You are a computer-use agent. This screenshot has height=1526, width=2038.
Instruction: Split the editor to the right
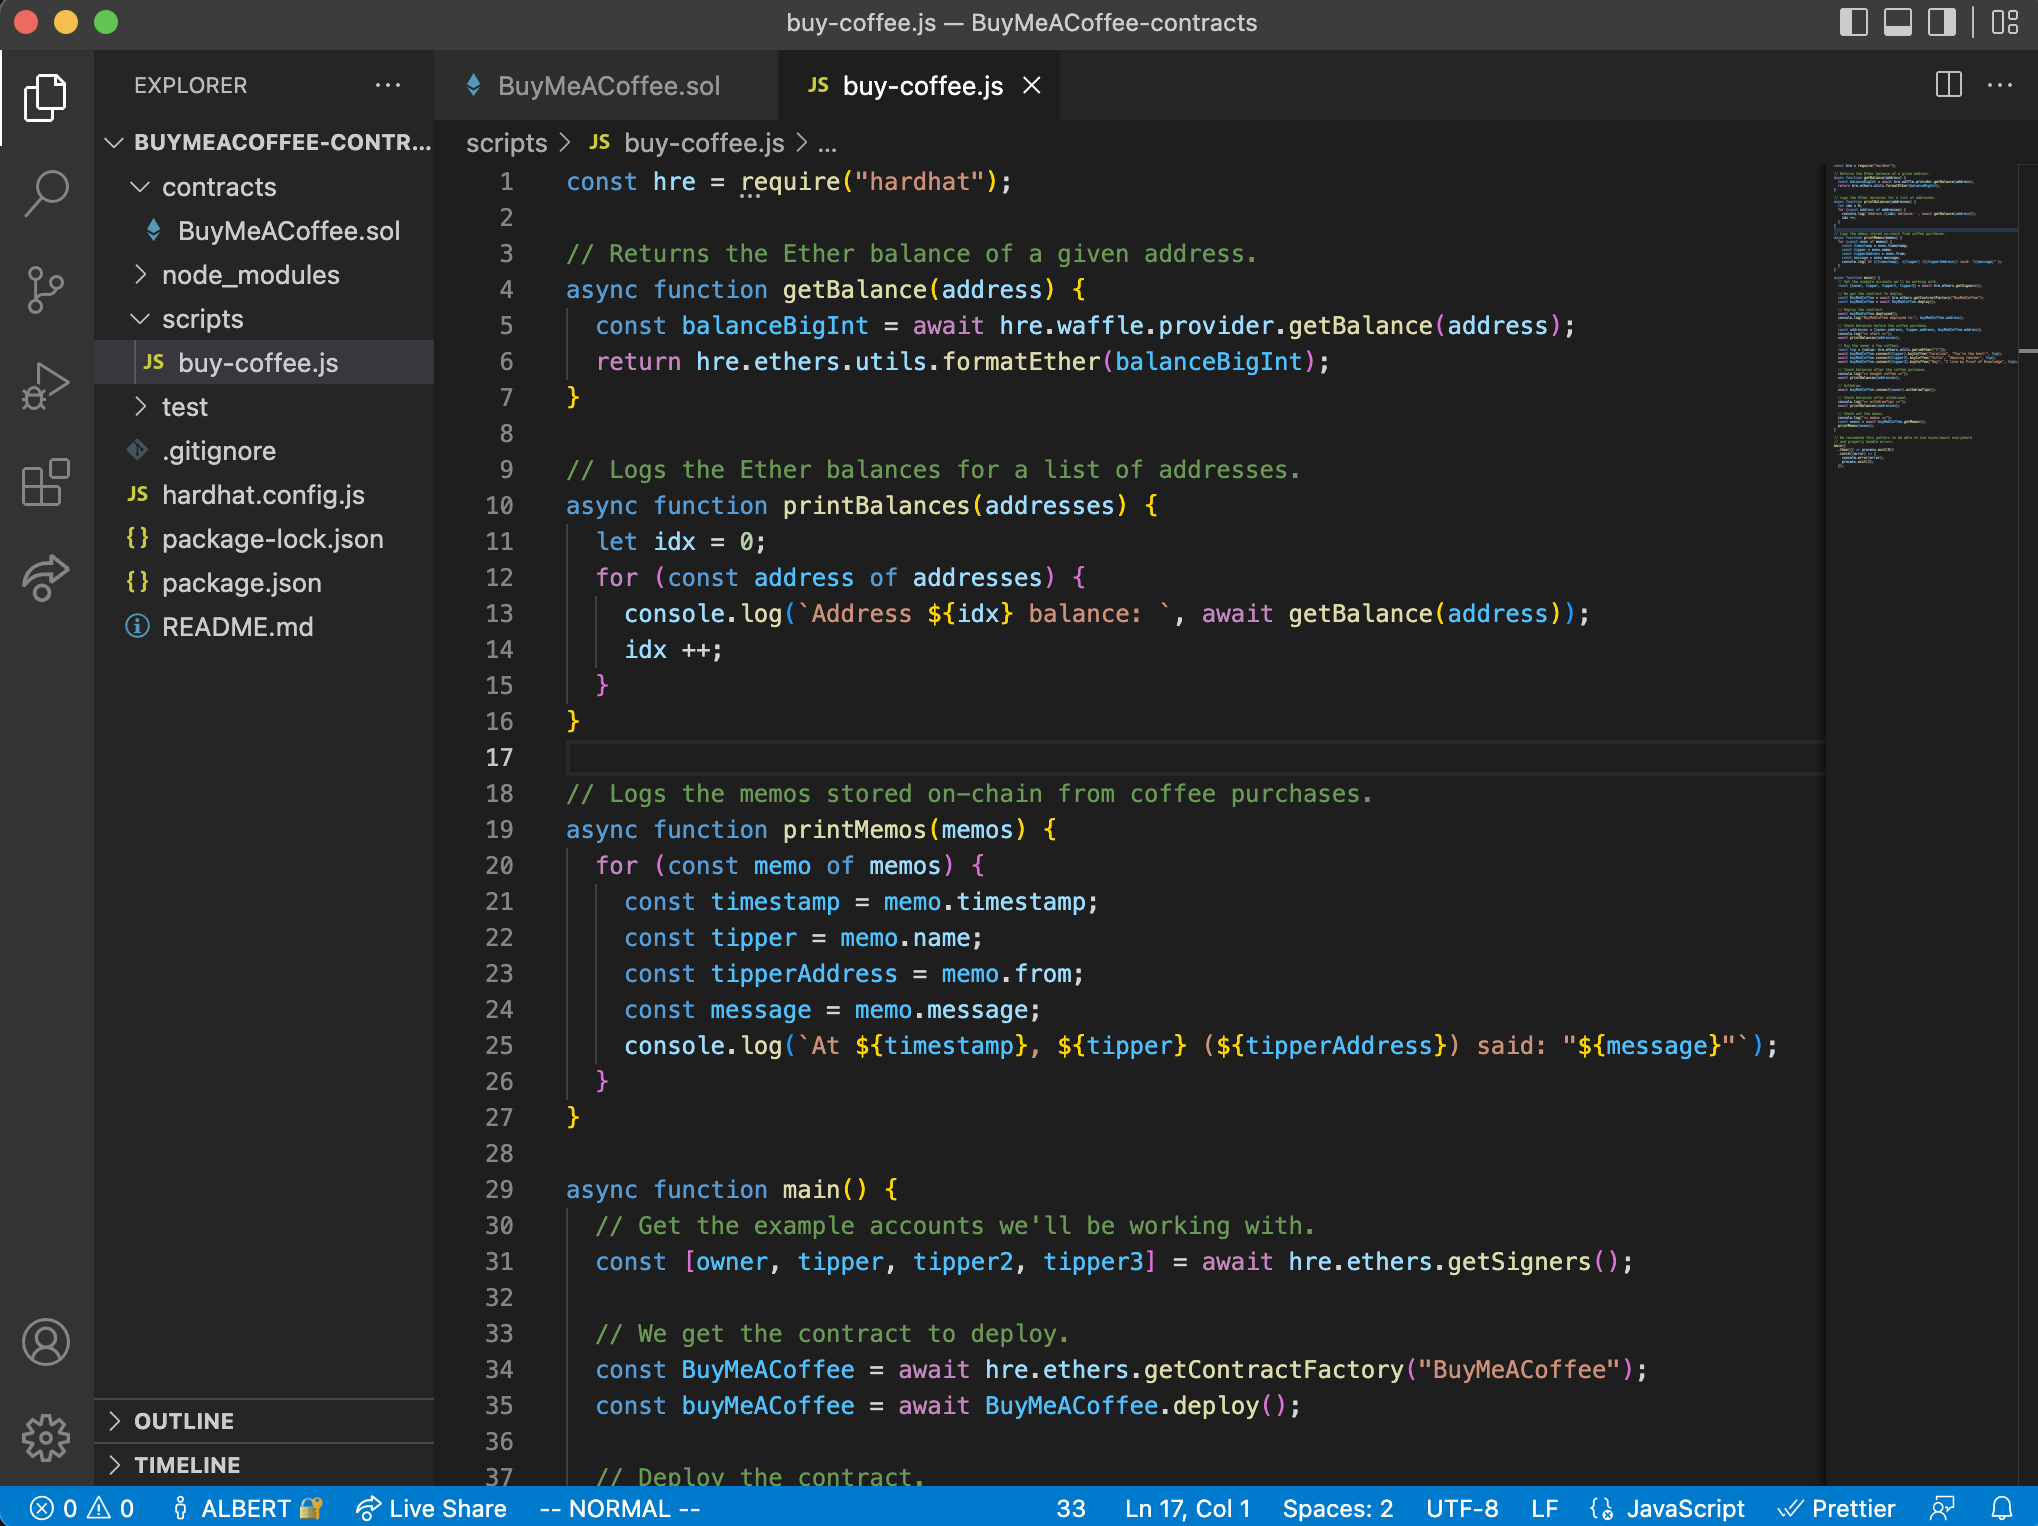pos(1949,85)
